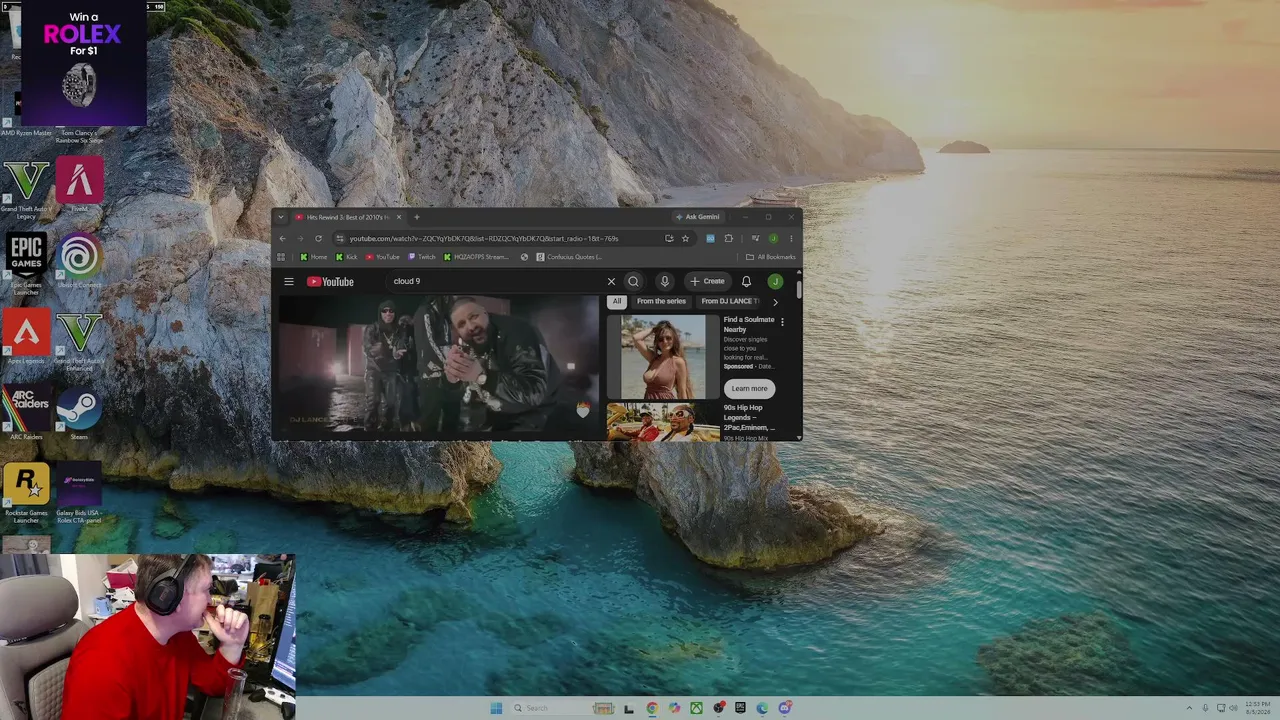Open the Steam desktop shortcut
1280x720 pixels.
point(80,414)
